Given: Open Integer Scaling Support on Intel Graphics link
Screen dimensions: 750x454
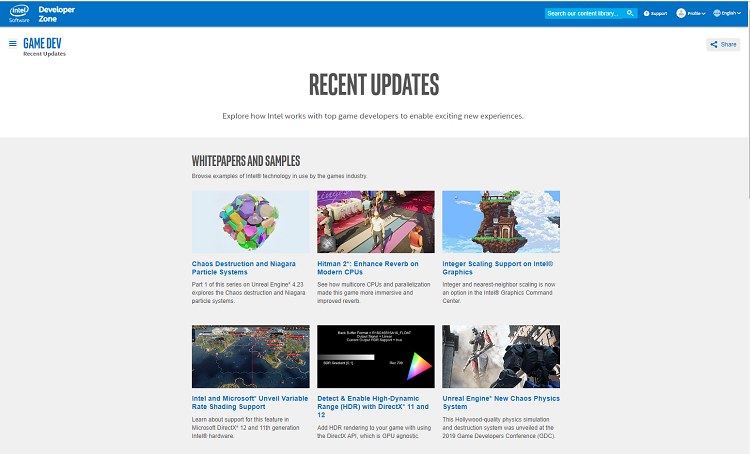Looking at the screenshot, I should (497, 268).
